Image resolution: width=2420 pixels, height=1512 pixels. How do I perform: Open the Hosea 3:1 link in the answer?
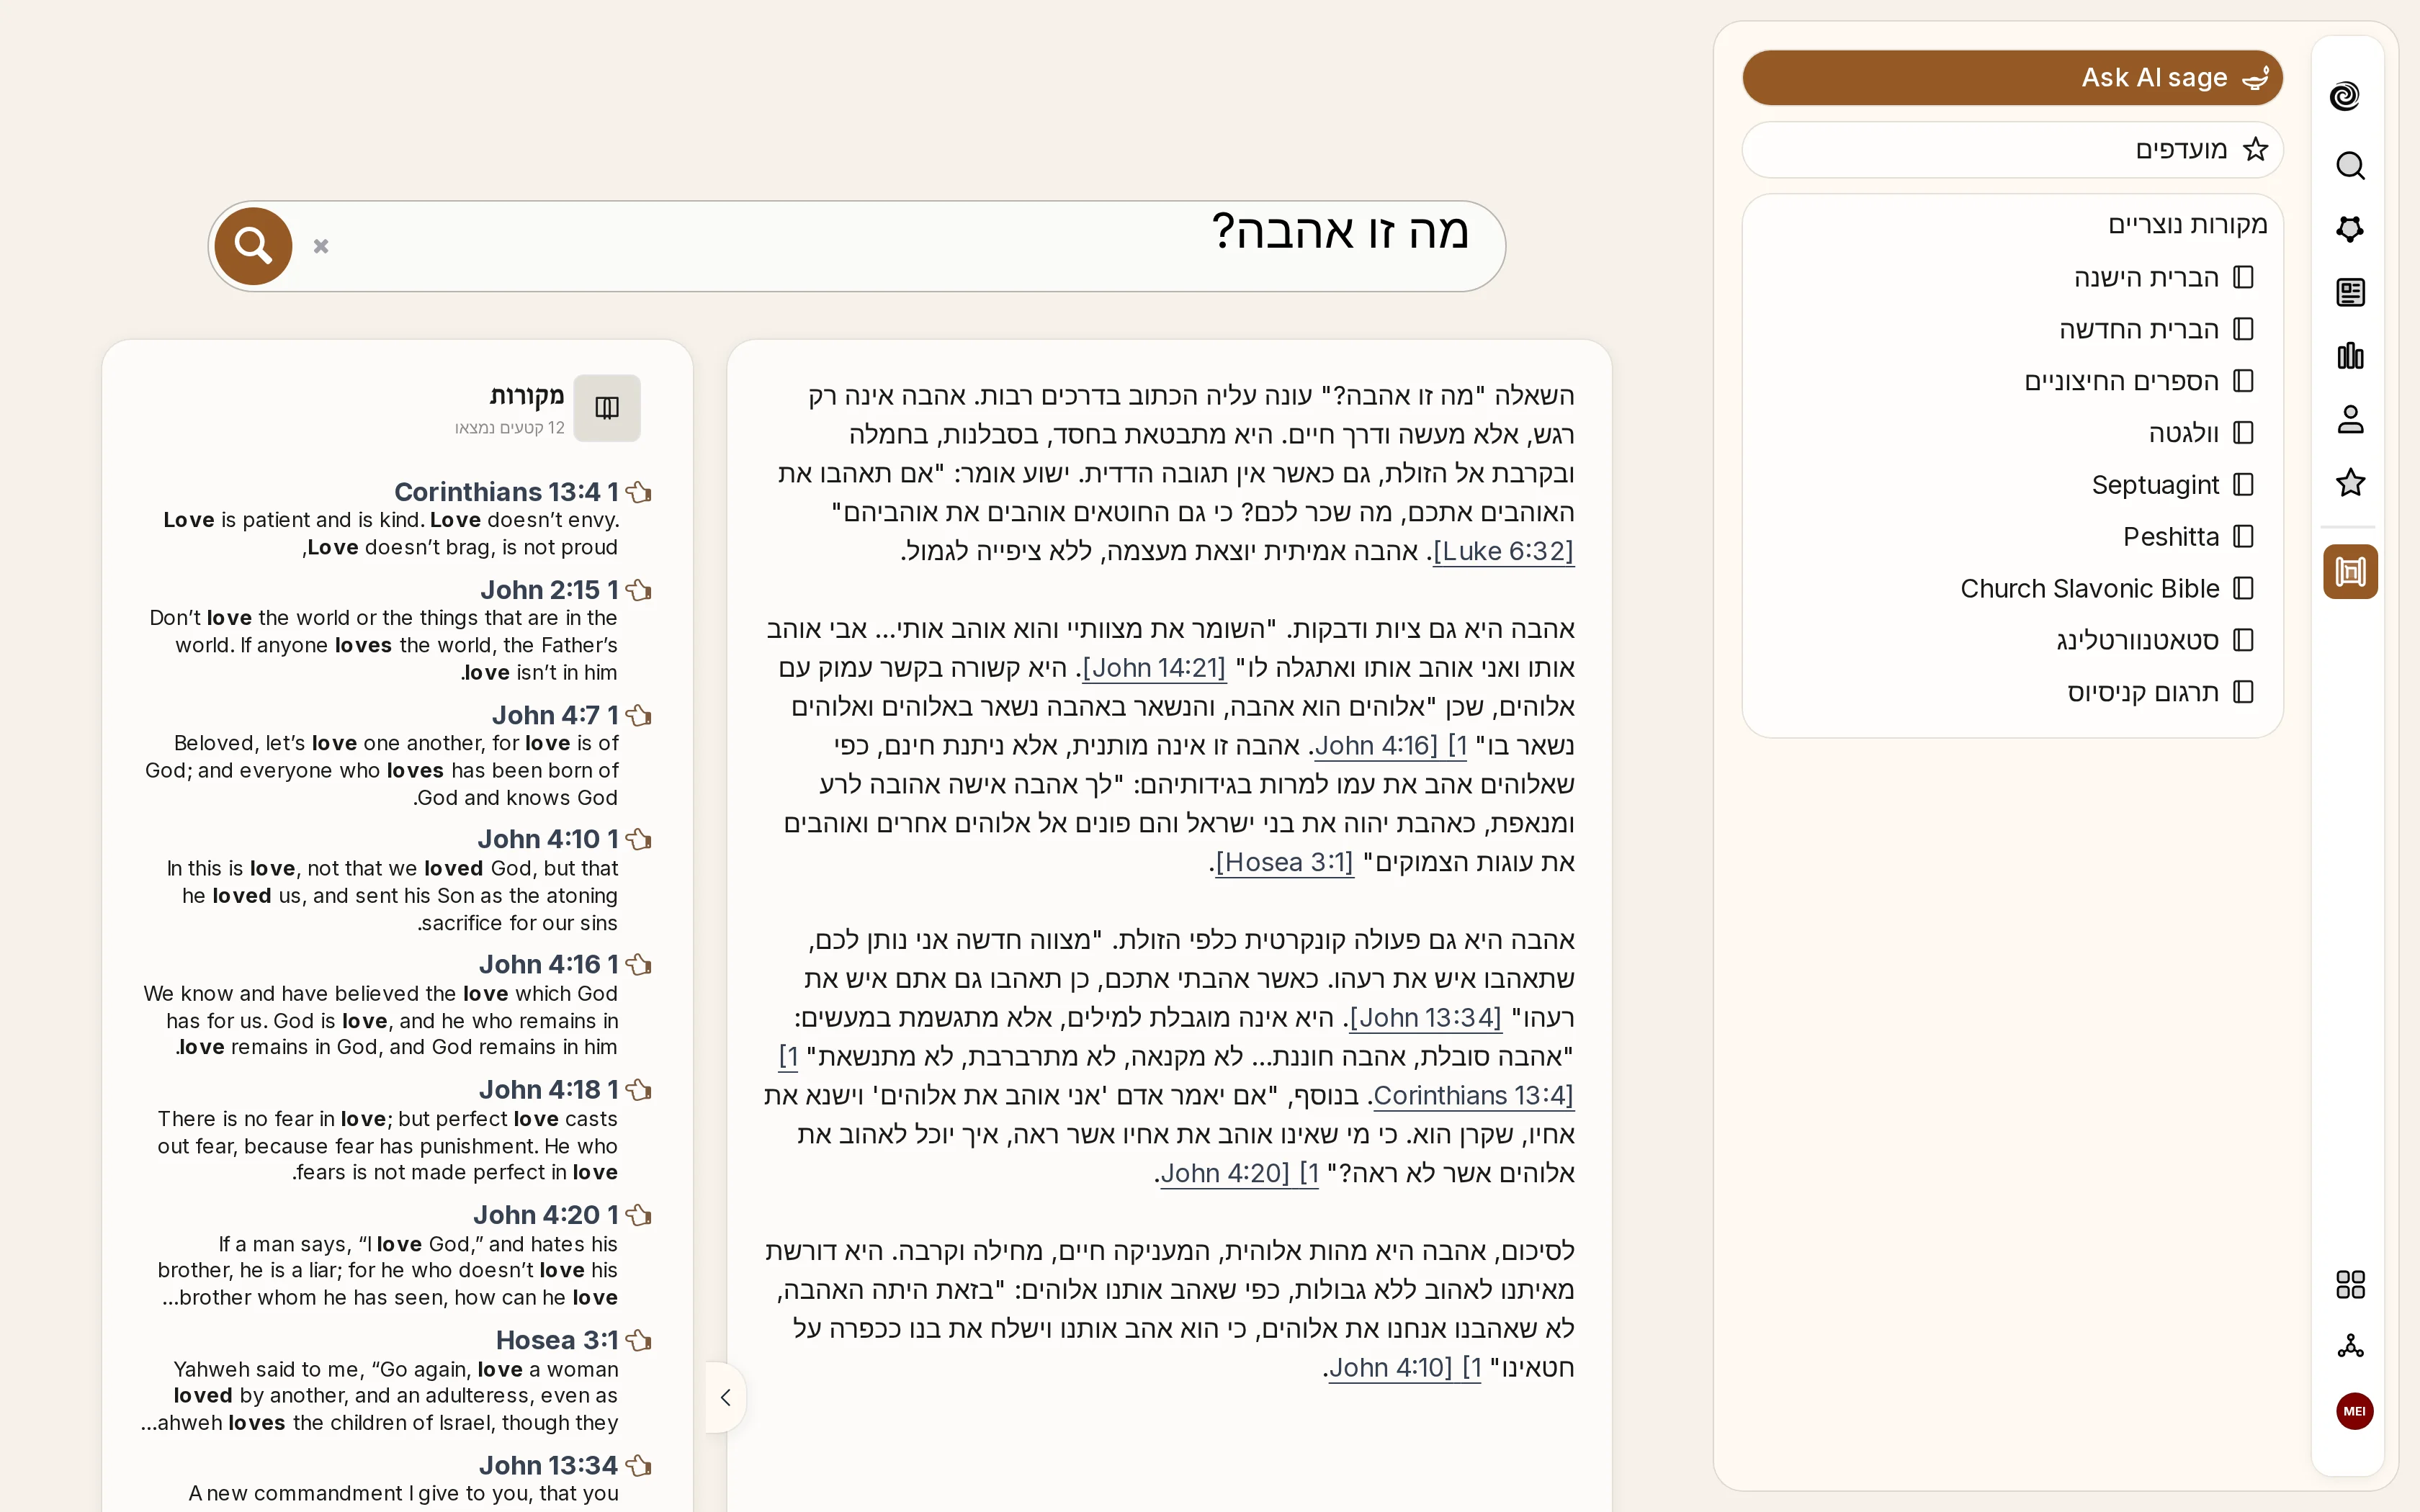(x=1284, y=862)
